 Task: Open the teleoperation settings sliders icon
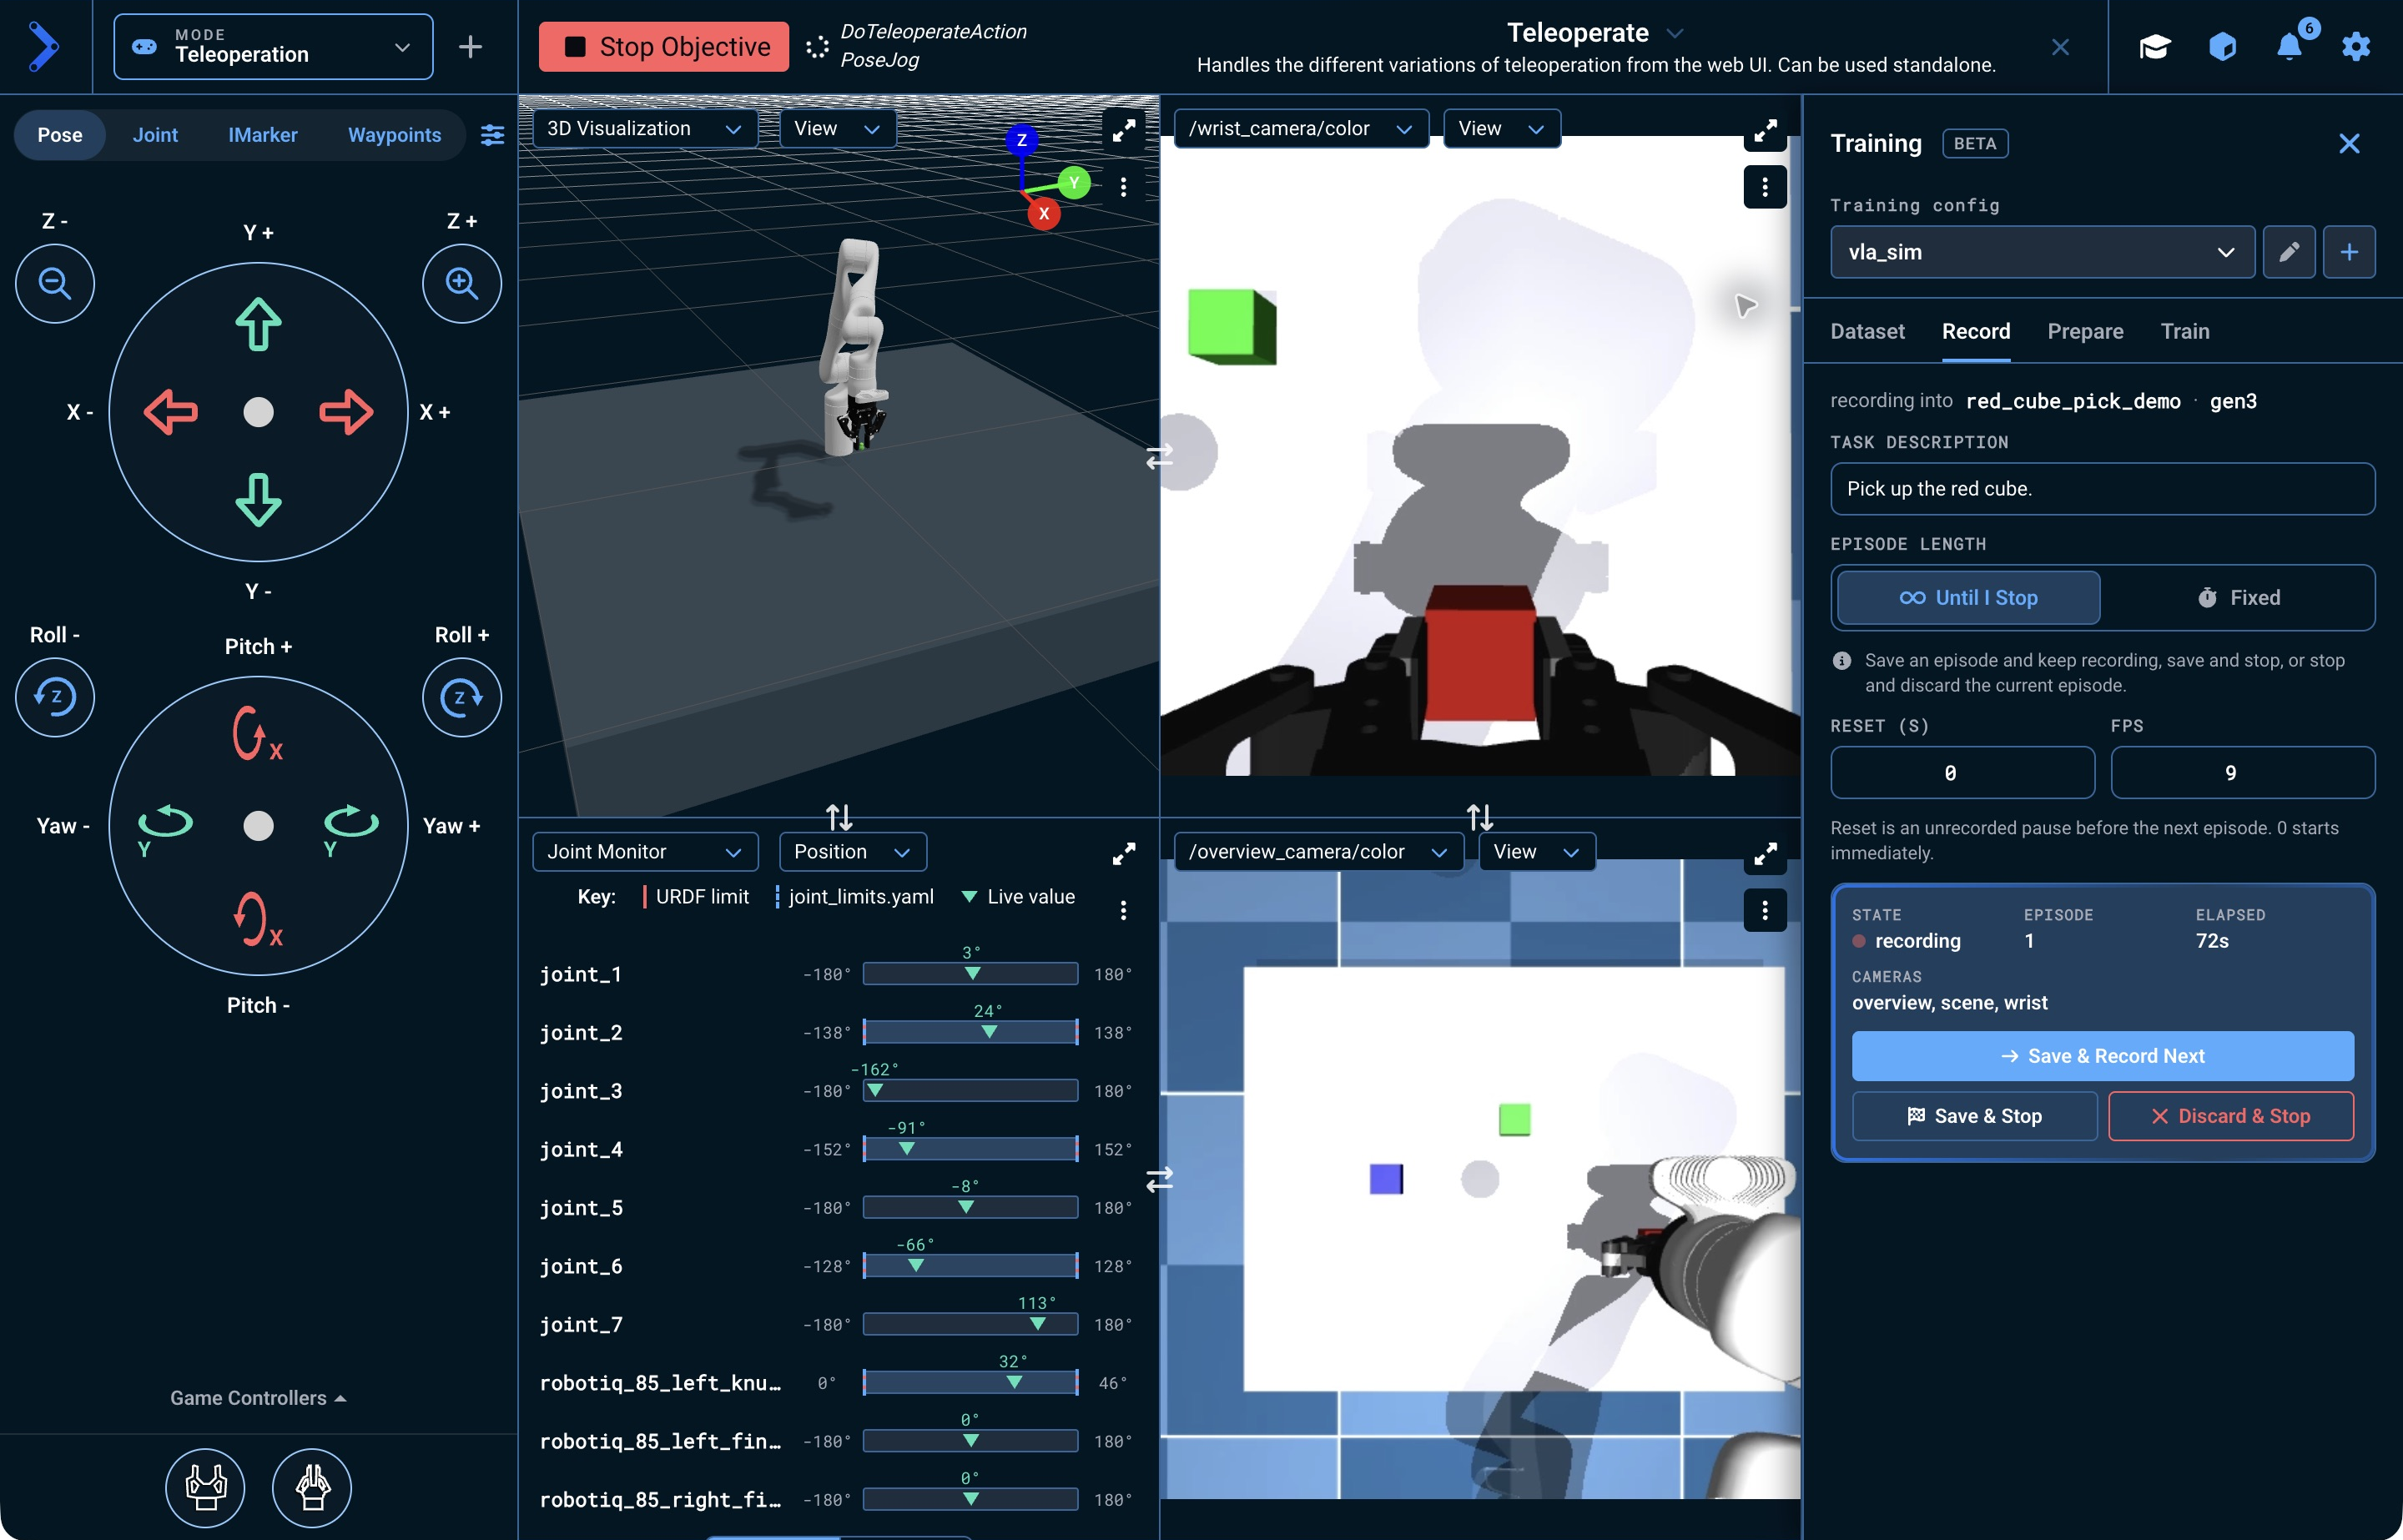pyautogui.click(x=492, y=135)
